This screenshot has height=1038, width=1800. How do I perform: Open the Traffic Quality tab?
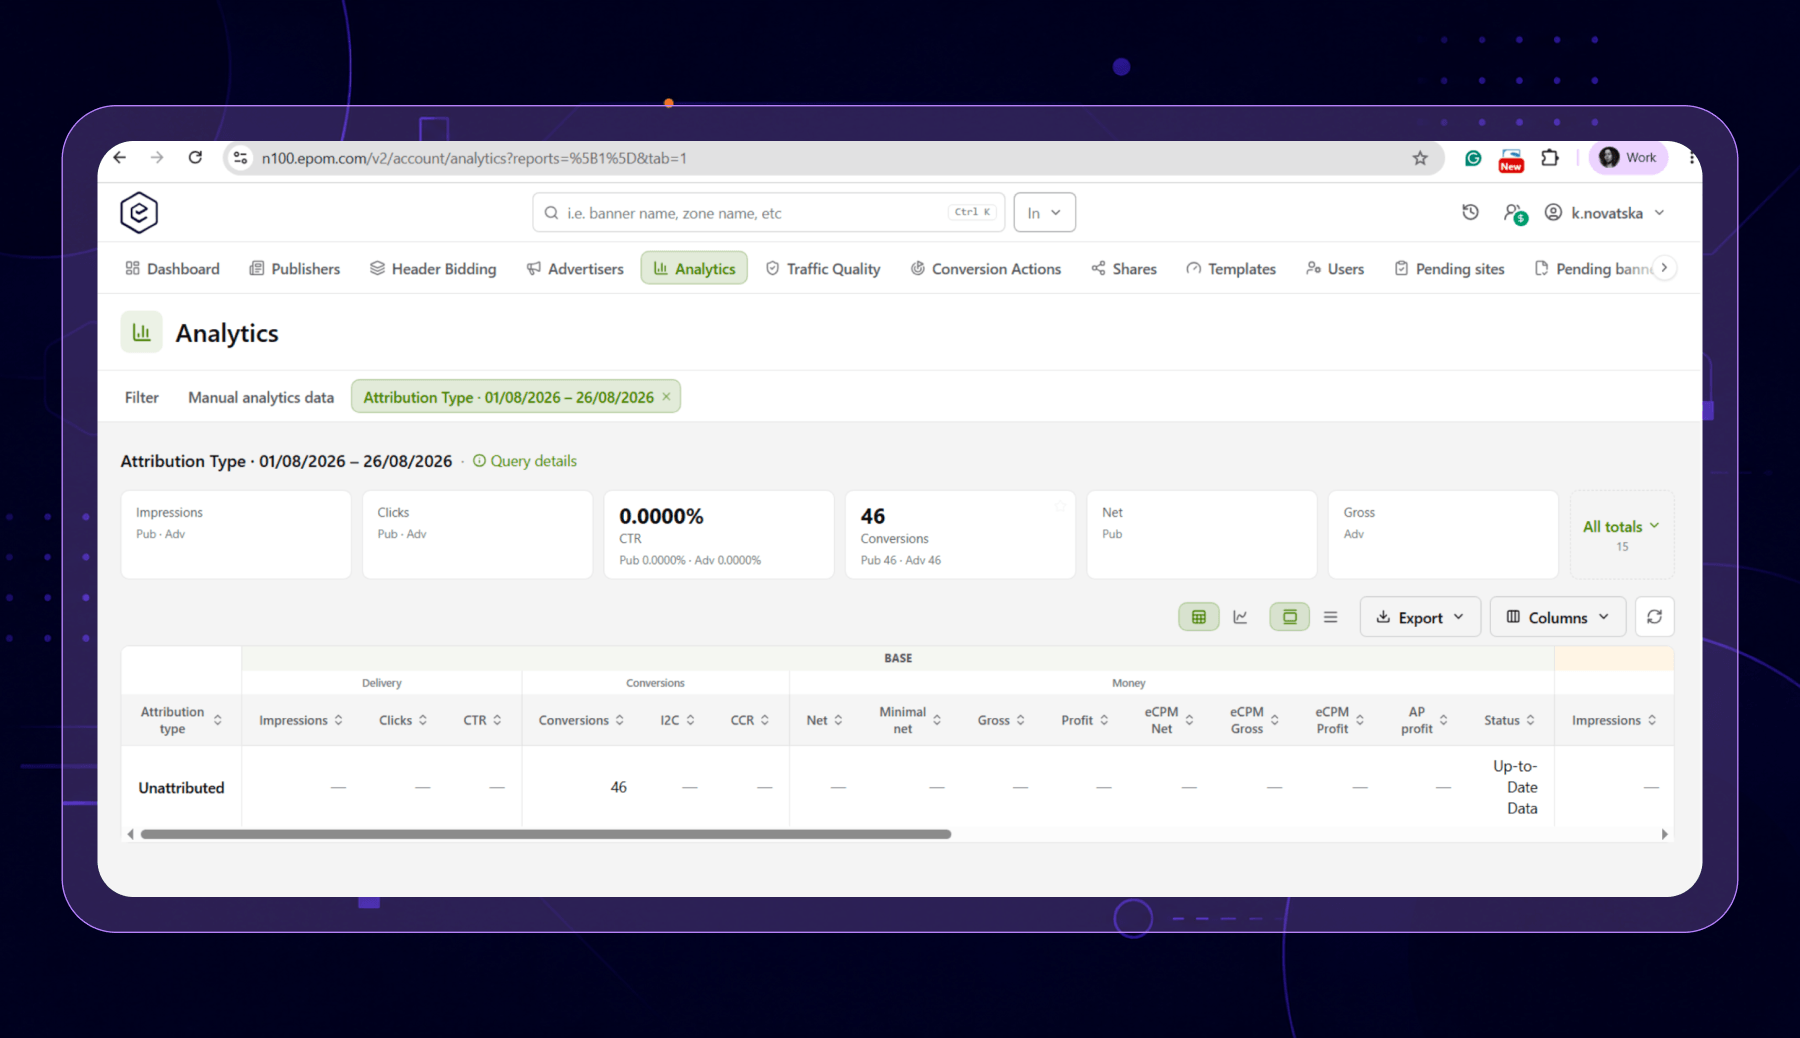823,269
